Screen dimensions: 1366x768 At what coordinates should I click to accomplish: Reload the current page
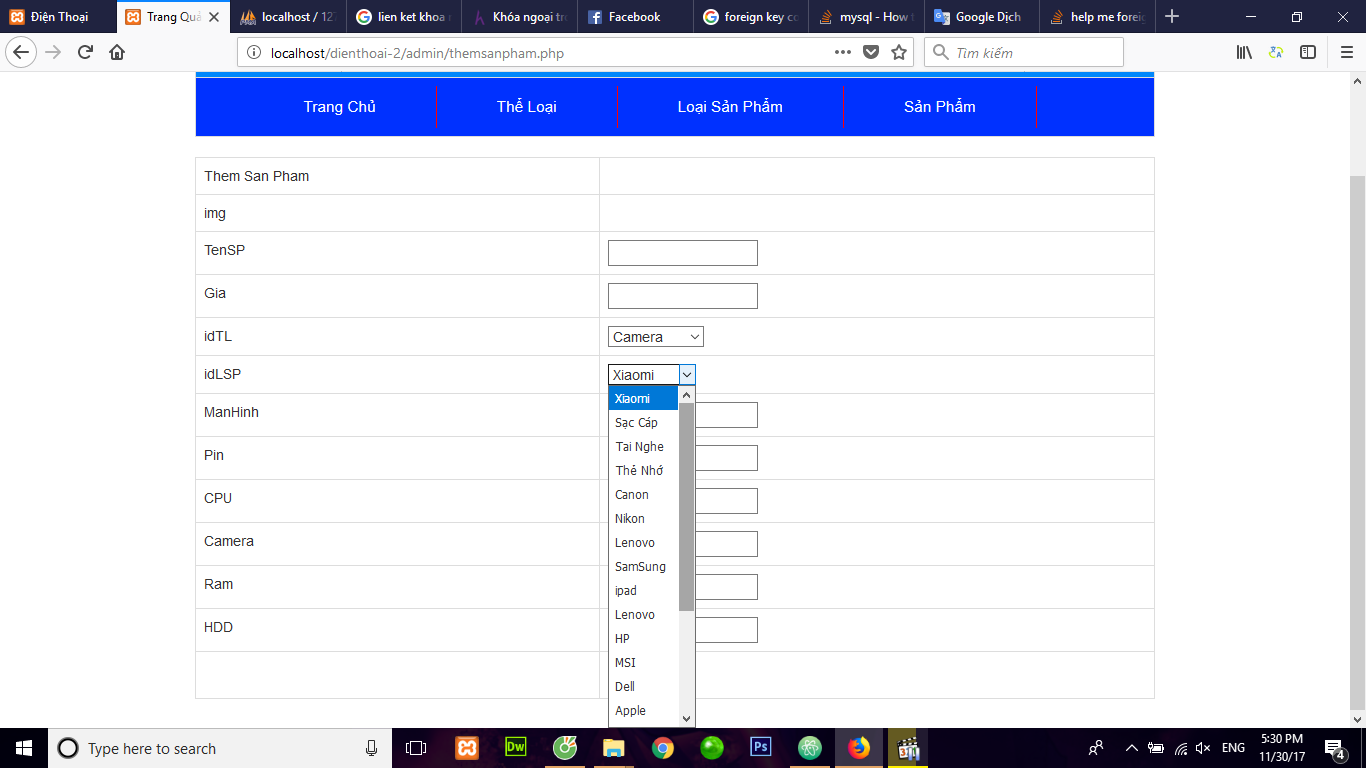86,52
